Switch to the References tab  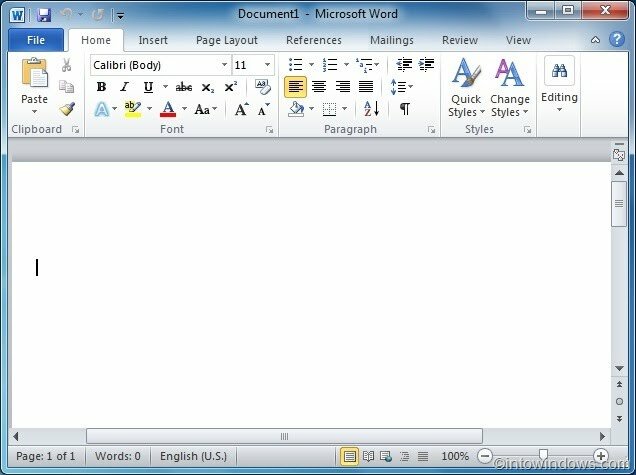(x=314, y=40)
